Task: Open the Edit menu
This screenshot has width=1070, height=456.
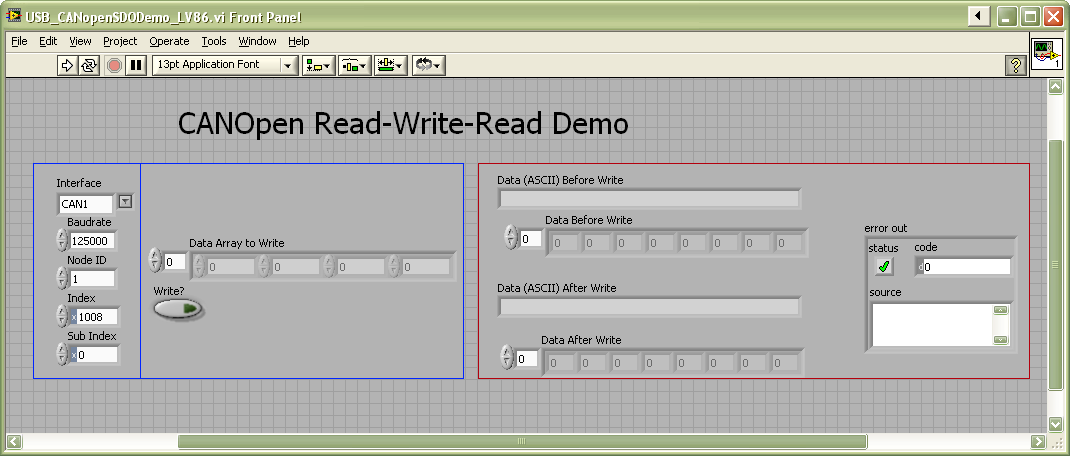Action: (x=48, y=41)
